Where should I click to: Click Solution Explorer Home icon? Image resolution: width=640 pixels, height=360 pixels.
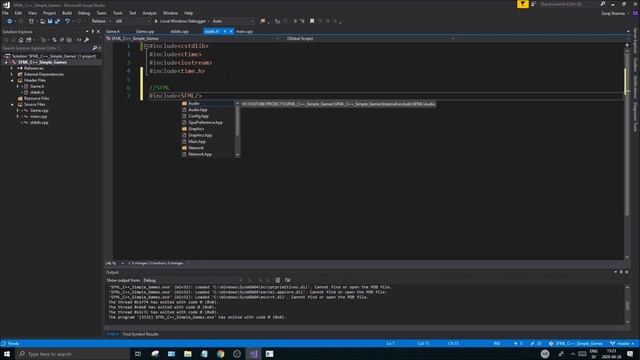pyautogui.click(x=21, y=40)
